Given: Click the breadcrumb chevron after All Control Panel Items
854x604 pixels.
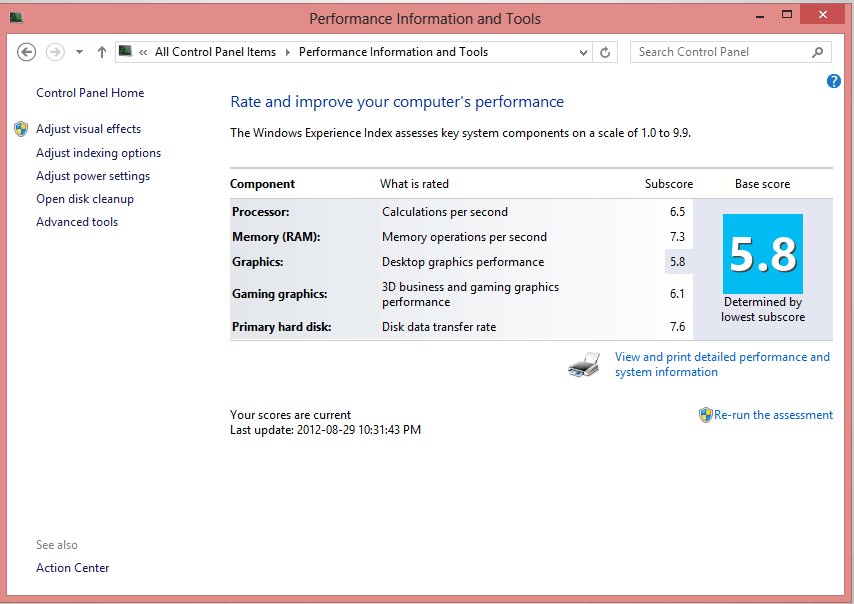Looking at the screenshot, I should click(x=287, y=52).
